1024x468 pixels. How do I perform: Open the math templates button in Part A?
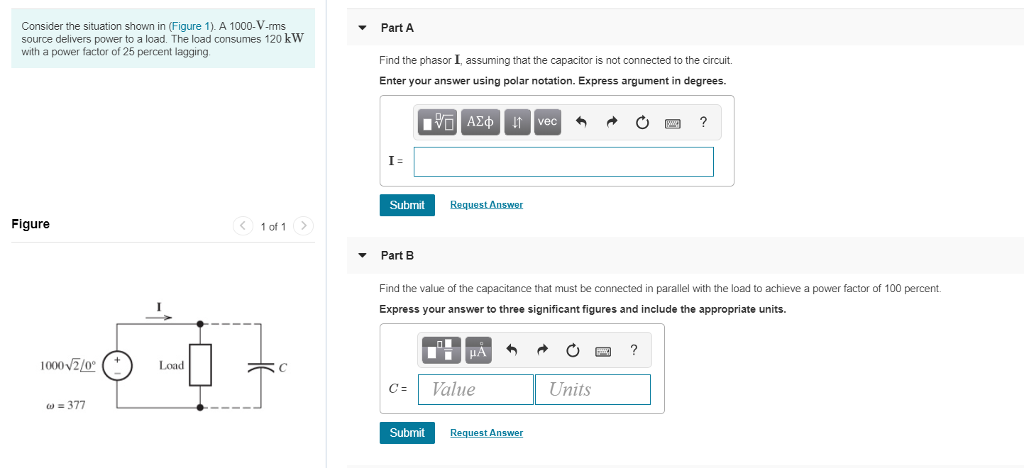(x=438, y=122)
